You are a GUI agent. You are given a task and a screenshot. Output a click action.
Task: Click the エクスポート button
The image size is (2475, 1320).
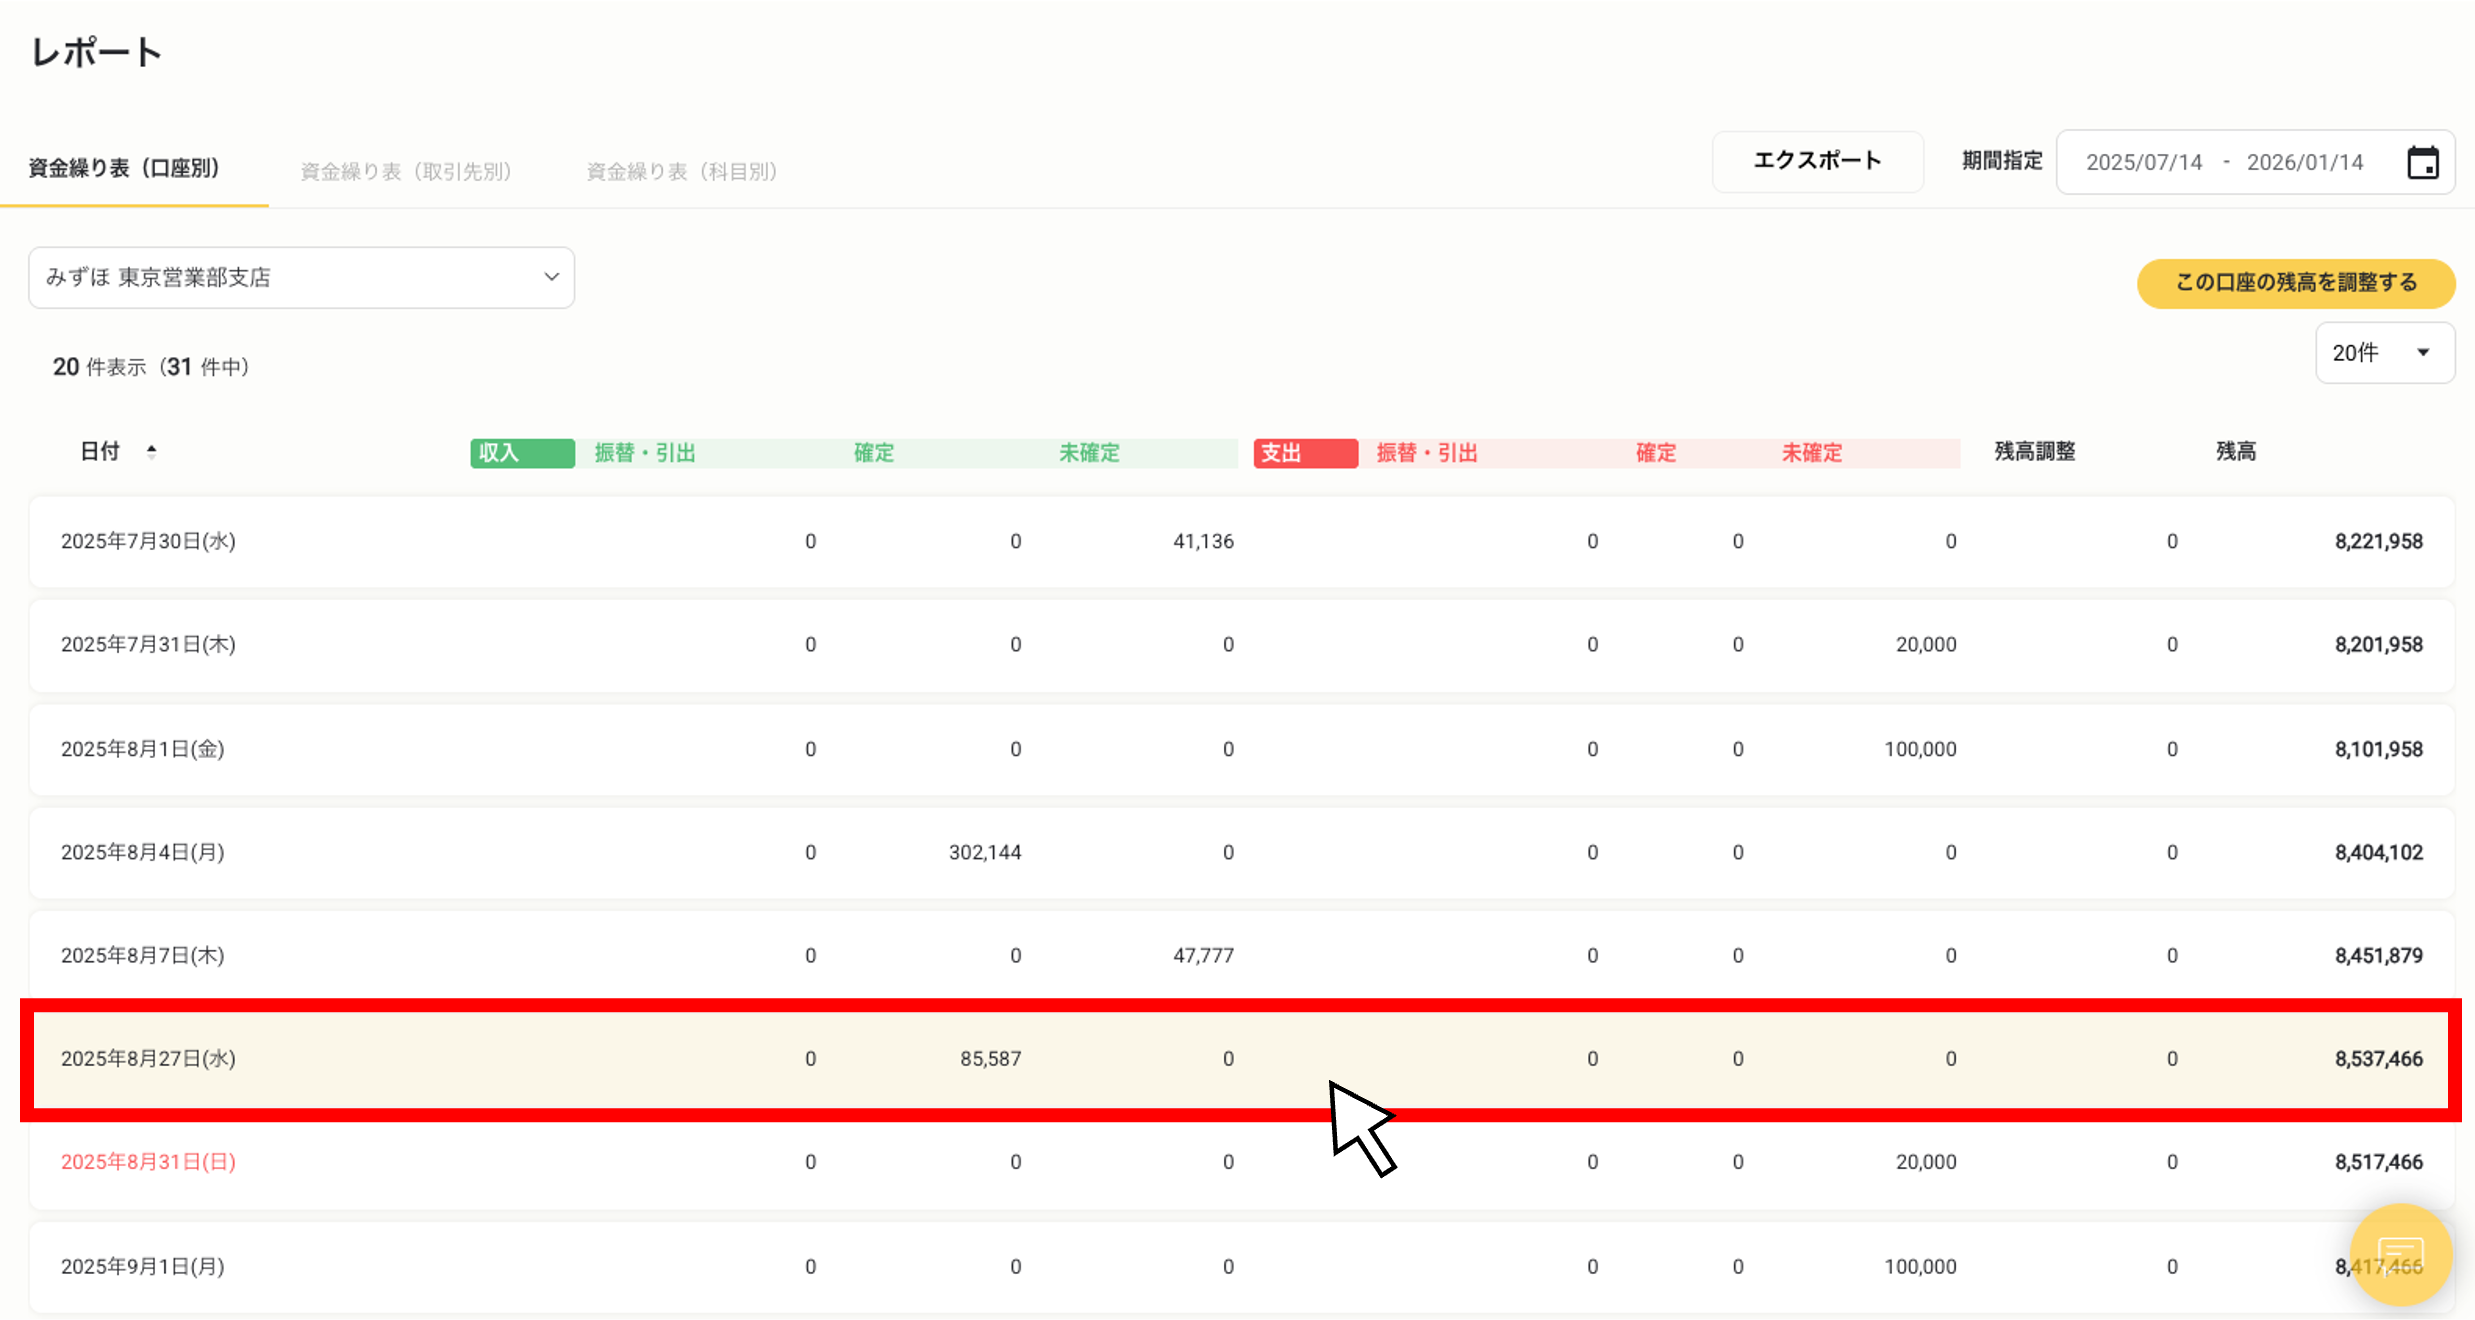[1817, 161]
